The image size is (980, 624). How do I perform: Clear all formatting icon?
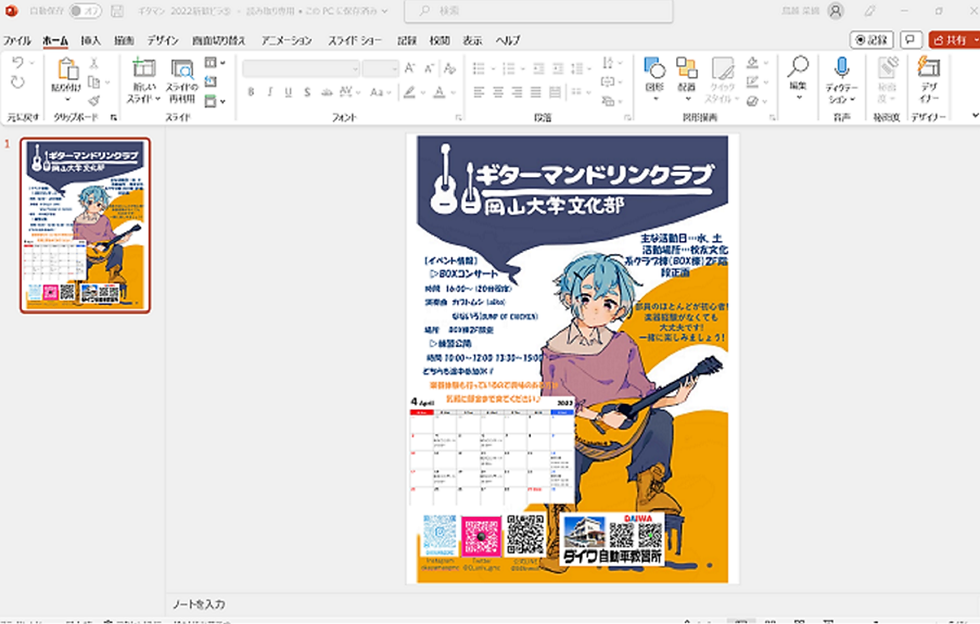point(449,68)
